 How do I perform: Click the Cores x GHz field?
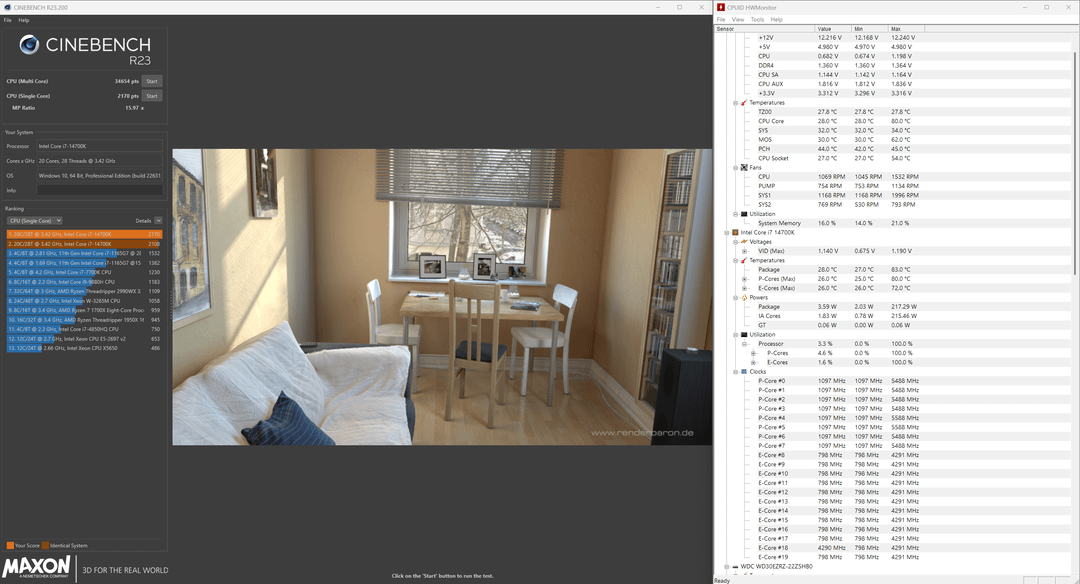[100, 160]
